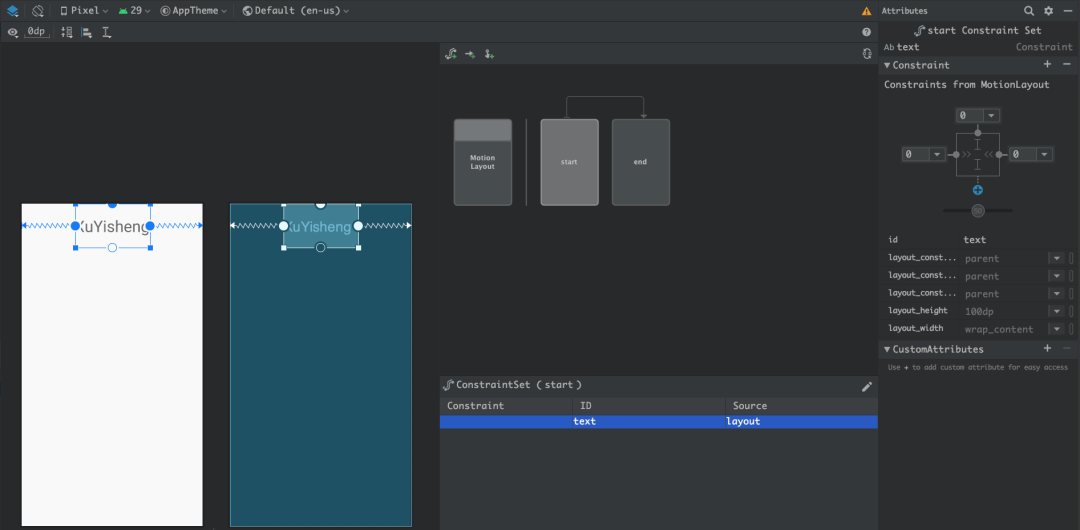Click the Create Transition icon

[x=470, y=54]
